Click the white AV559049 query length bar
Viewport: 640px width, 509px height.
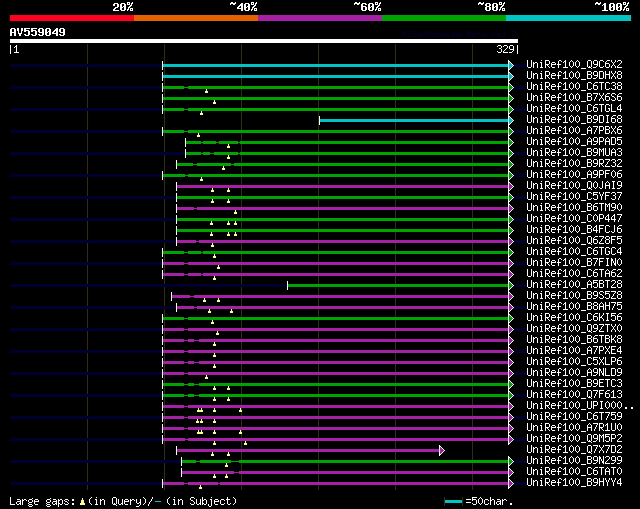(x=264, y=41)
